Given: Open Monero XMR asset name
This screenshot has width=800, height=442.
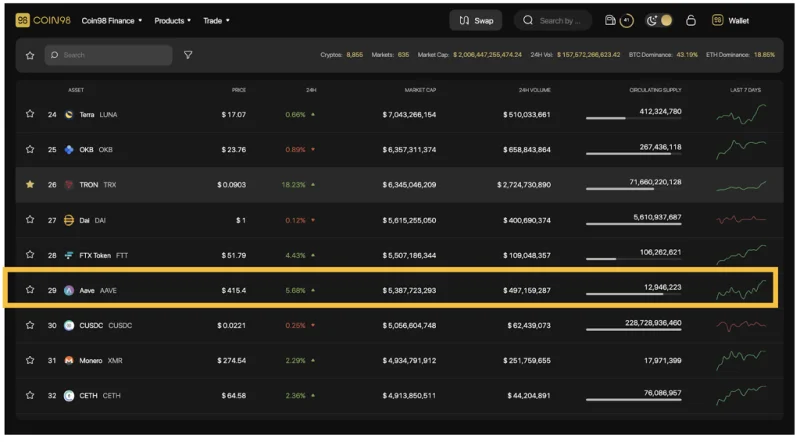Looking at the screenshot, I should coord(101,361).
